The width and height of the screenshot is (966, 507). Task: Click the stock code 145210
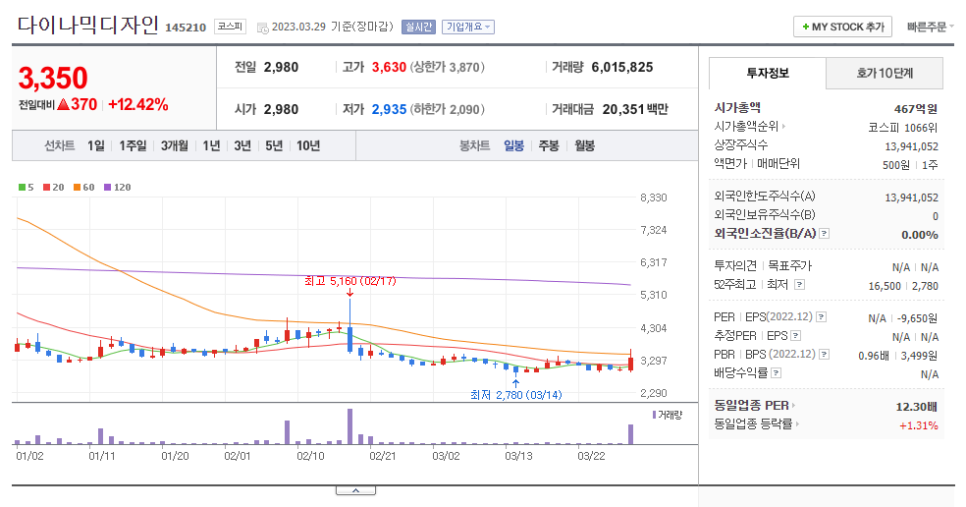(x=185, y=27)
